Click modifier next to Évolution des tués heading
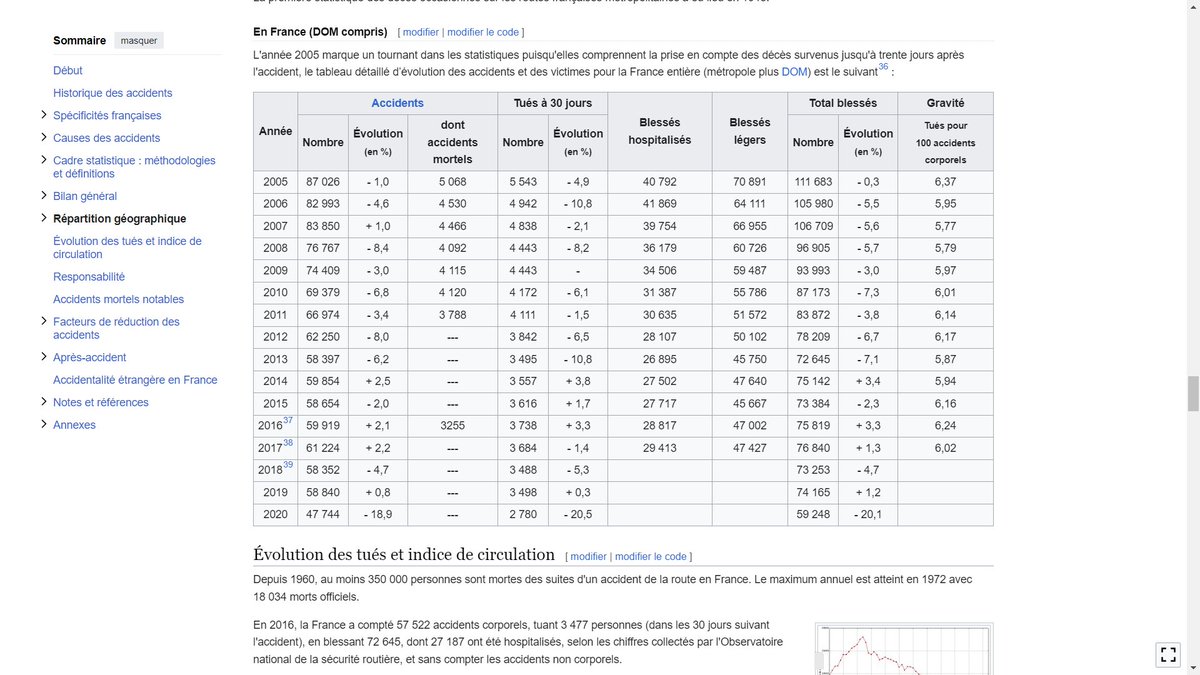This screenshot has width=1200, height=675. (x=589, y=556)
